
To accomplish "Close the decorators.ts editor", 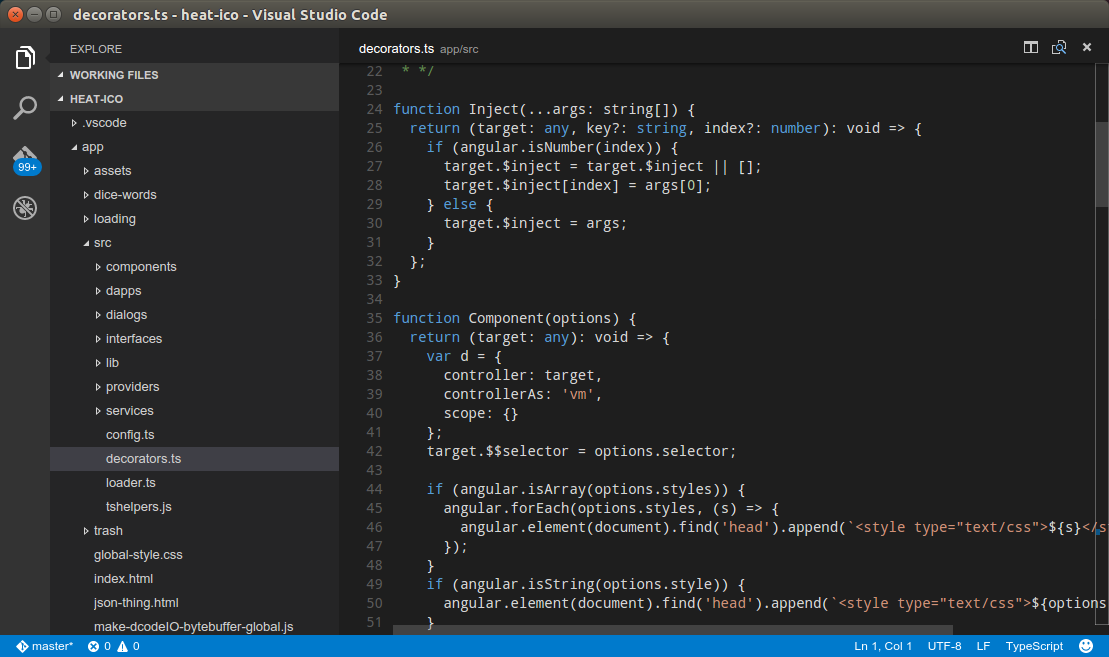I will point(1087,47).
